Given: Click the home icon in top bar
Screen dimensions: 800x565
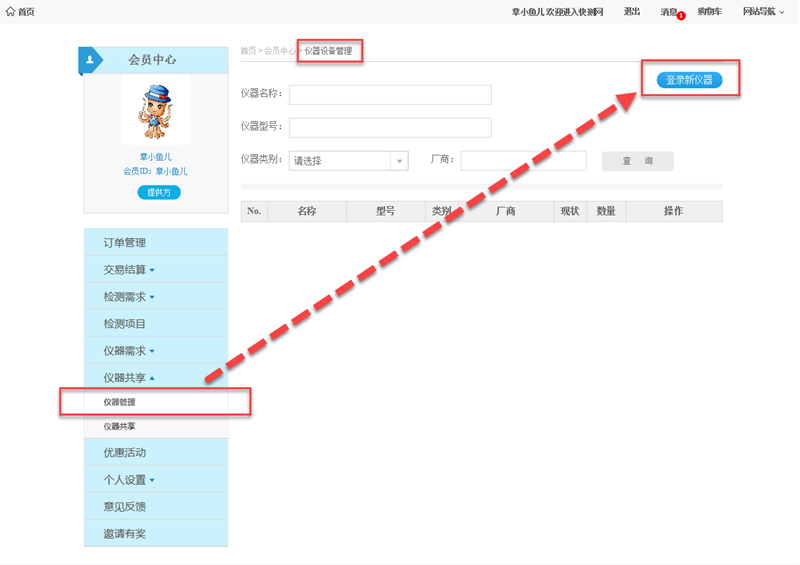Looking at the screenshot, I should 11,11.
